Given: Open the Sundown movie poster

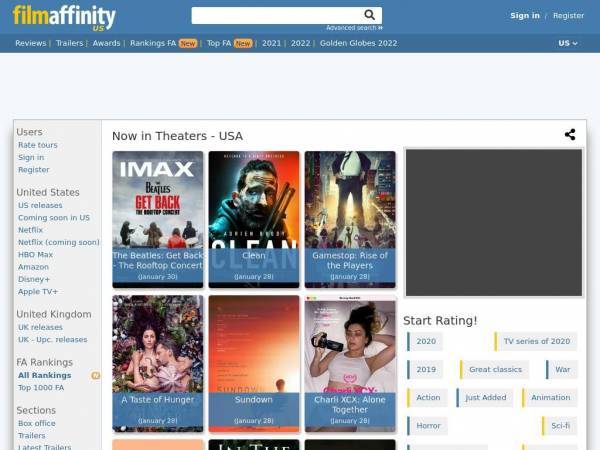Looking at the screenshot, I should (254, 364).
